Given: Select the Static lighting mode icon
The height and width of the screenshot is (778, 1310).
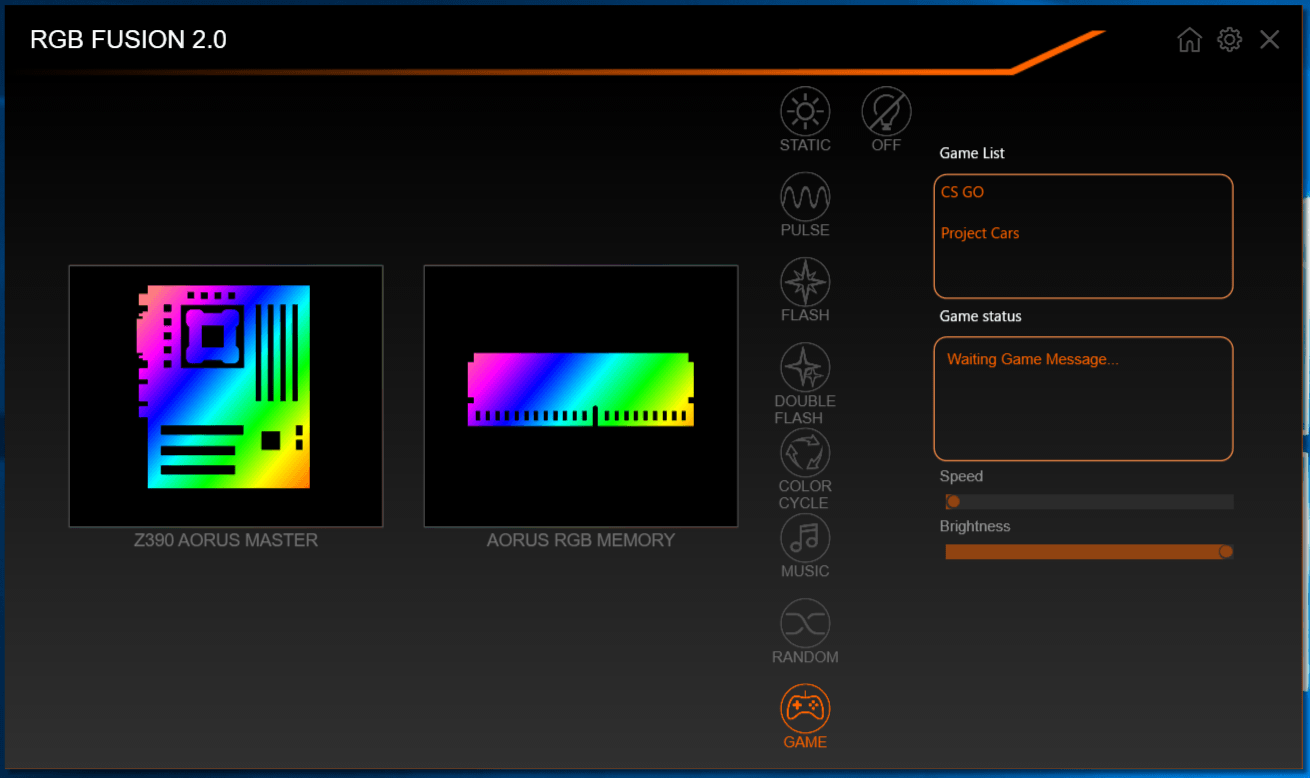Looking at the screenshot, I should 805,112.
